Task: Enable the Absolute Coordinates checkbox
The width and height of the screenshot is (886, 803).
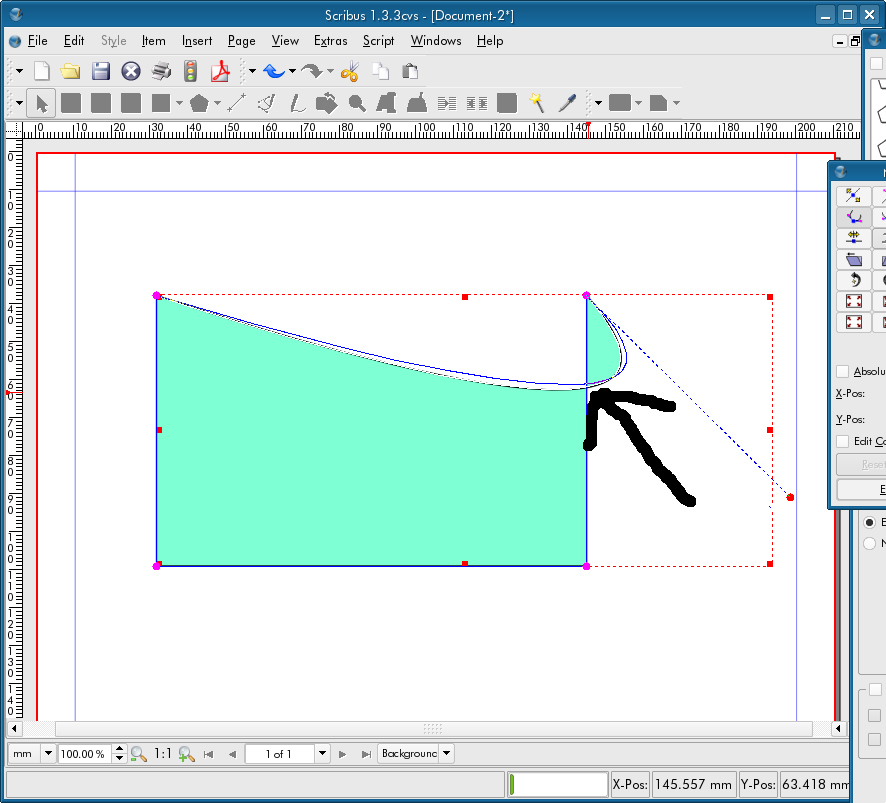Action: [842, 371]
